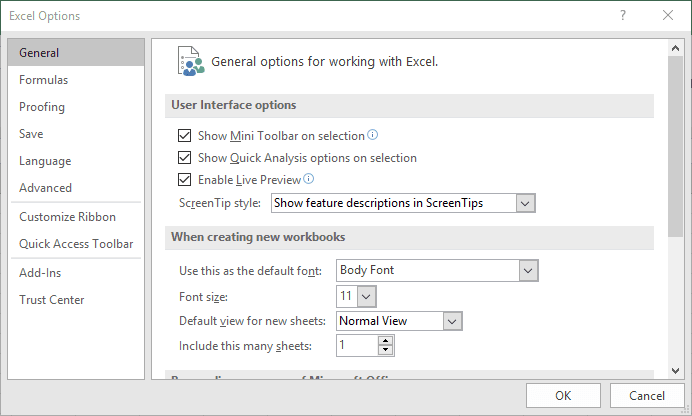Select the Advanced category

click(x=76, y=187)
